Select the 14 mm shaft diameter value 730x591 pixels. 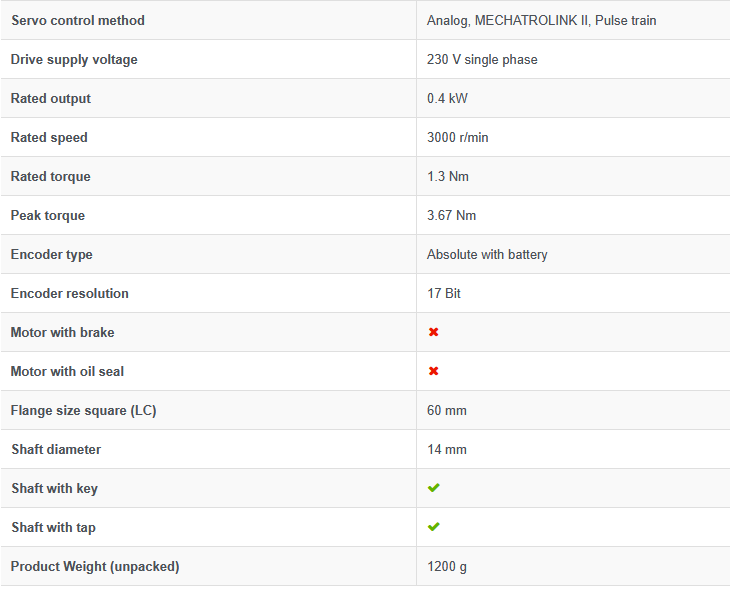click(447, 449)
